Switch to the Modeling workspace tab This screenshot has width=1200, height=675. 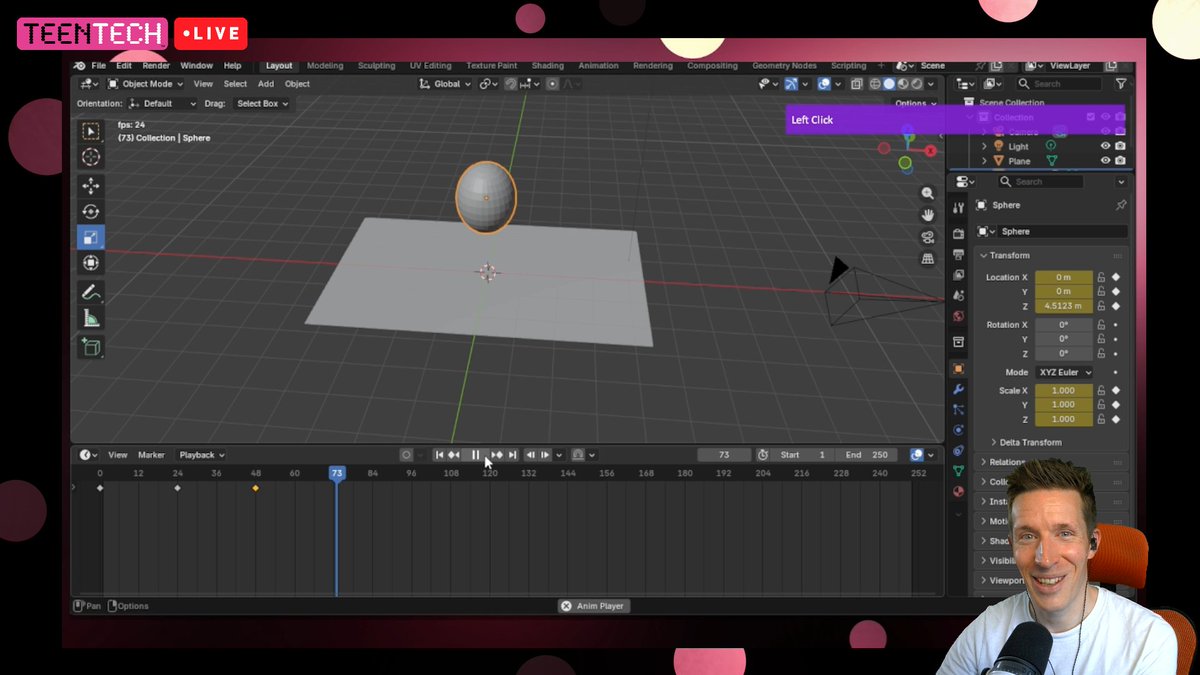pos(325,66)
